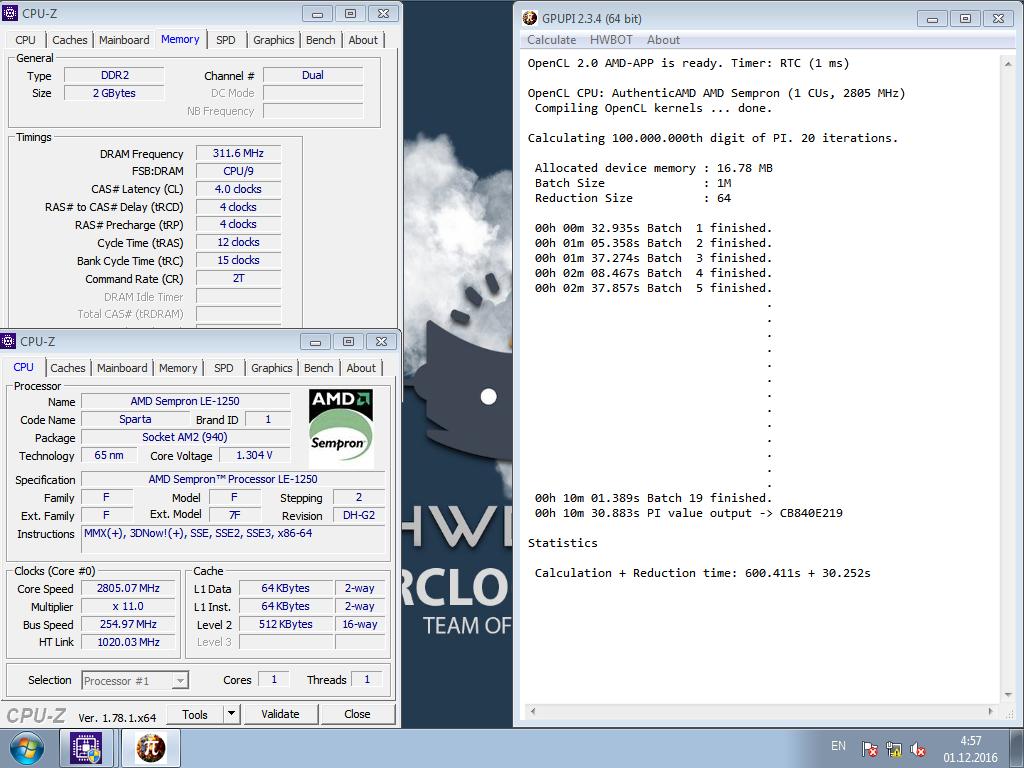
Task: Click GPUPI window title icon
Action: (x=530, y=18)
